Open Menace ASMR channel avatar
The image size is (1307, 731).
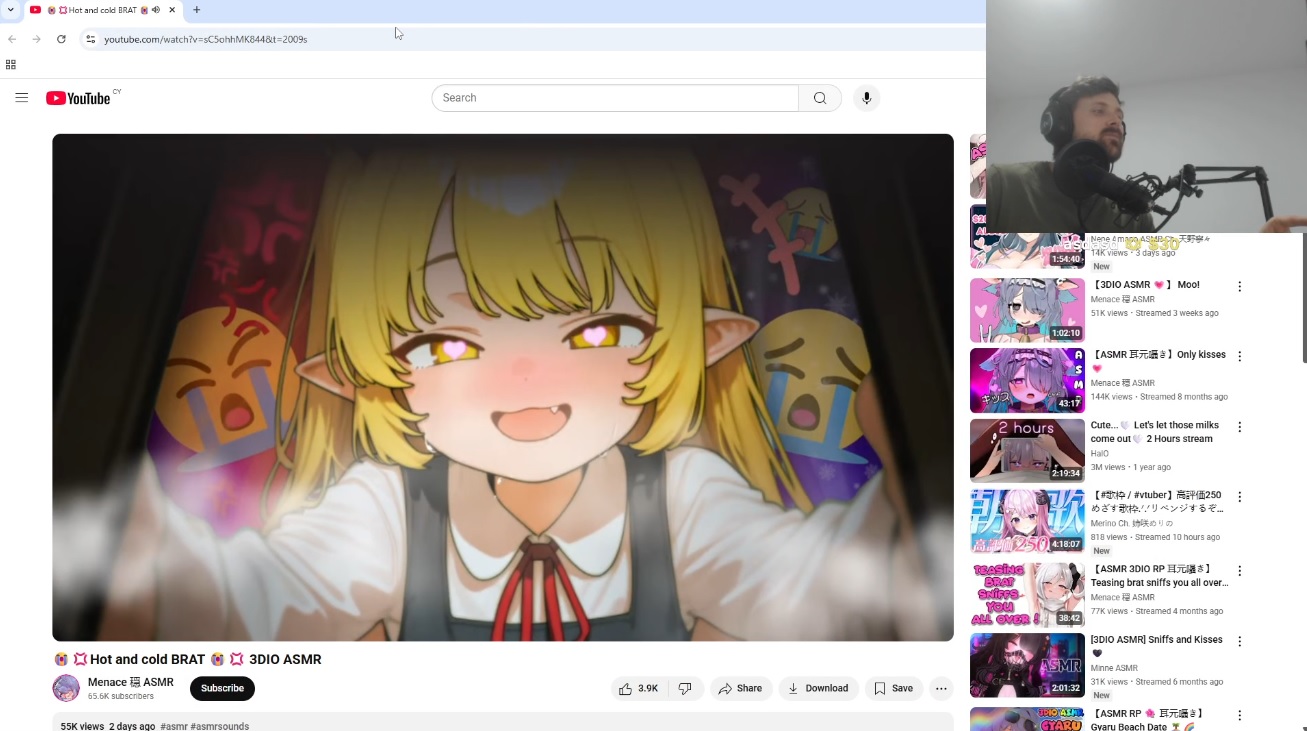tap(66, 688)
